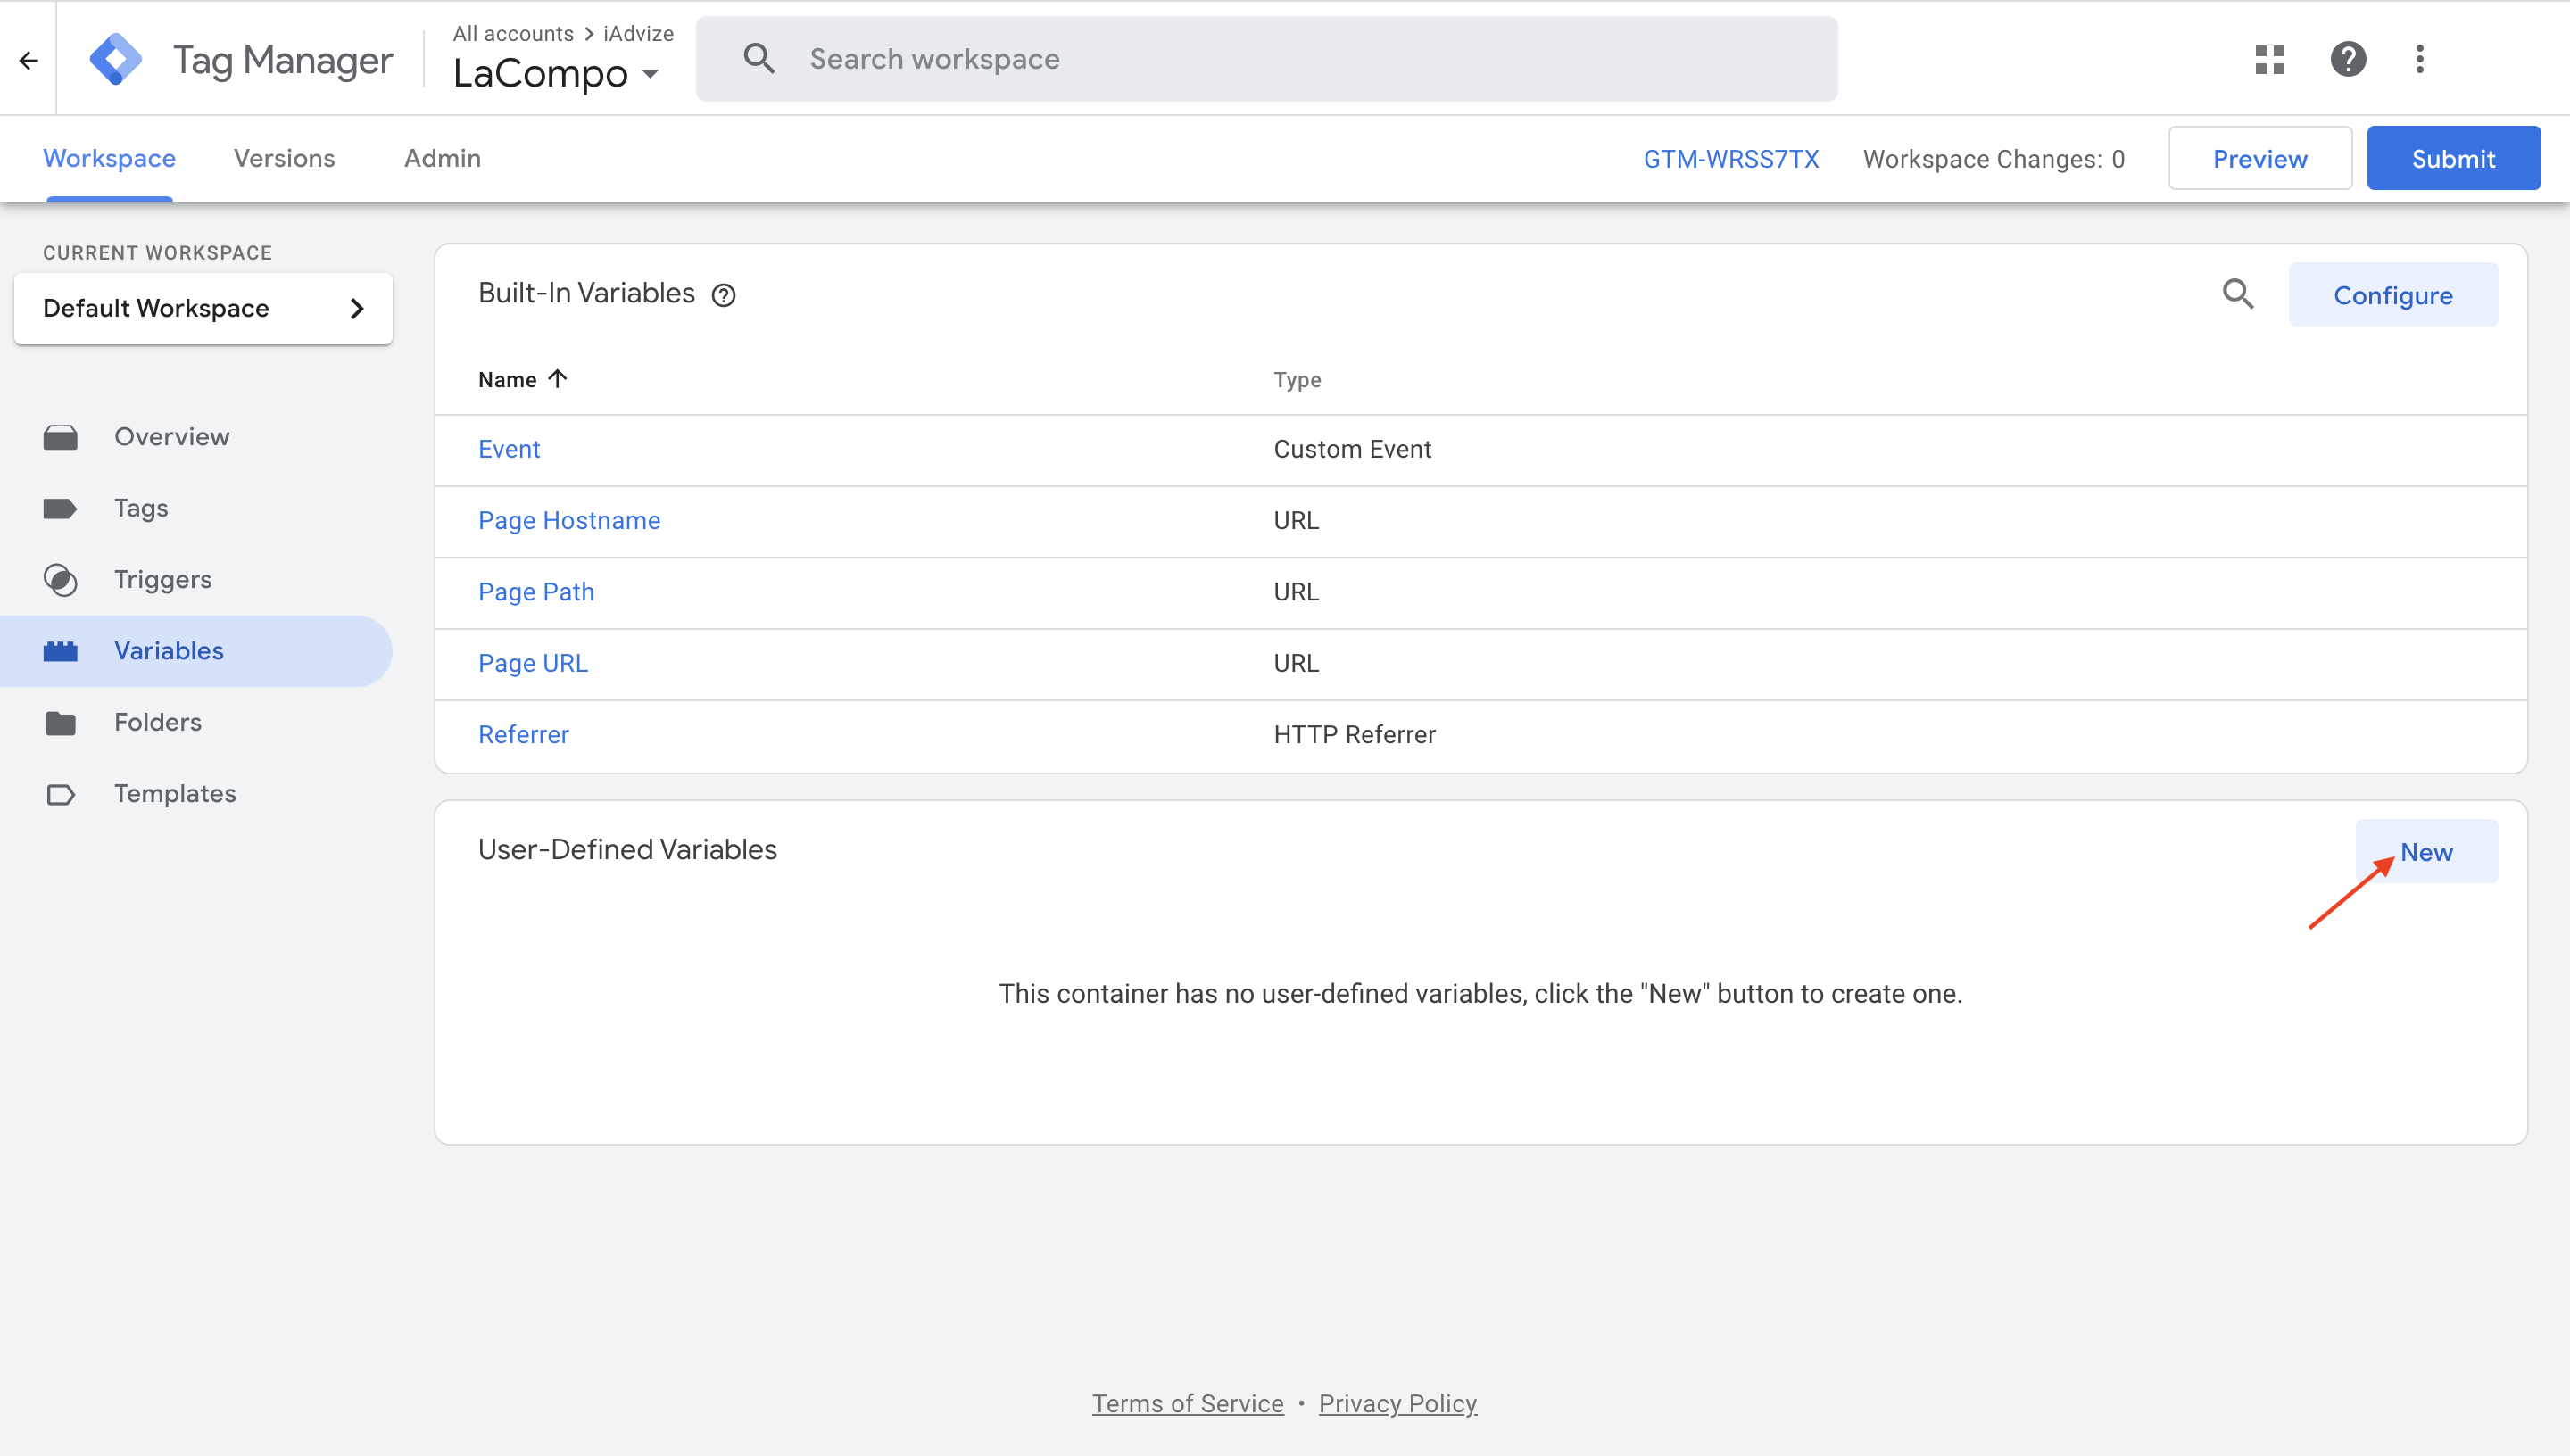Screen dimensions: 2570x1456
Task: Click the search magnifier in workspace search bar
Action: (x=759, y=59)
